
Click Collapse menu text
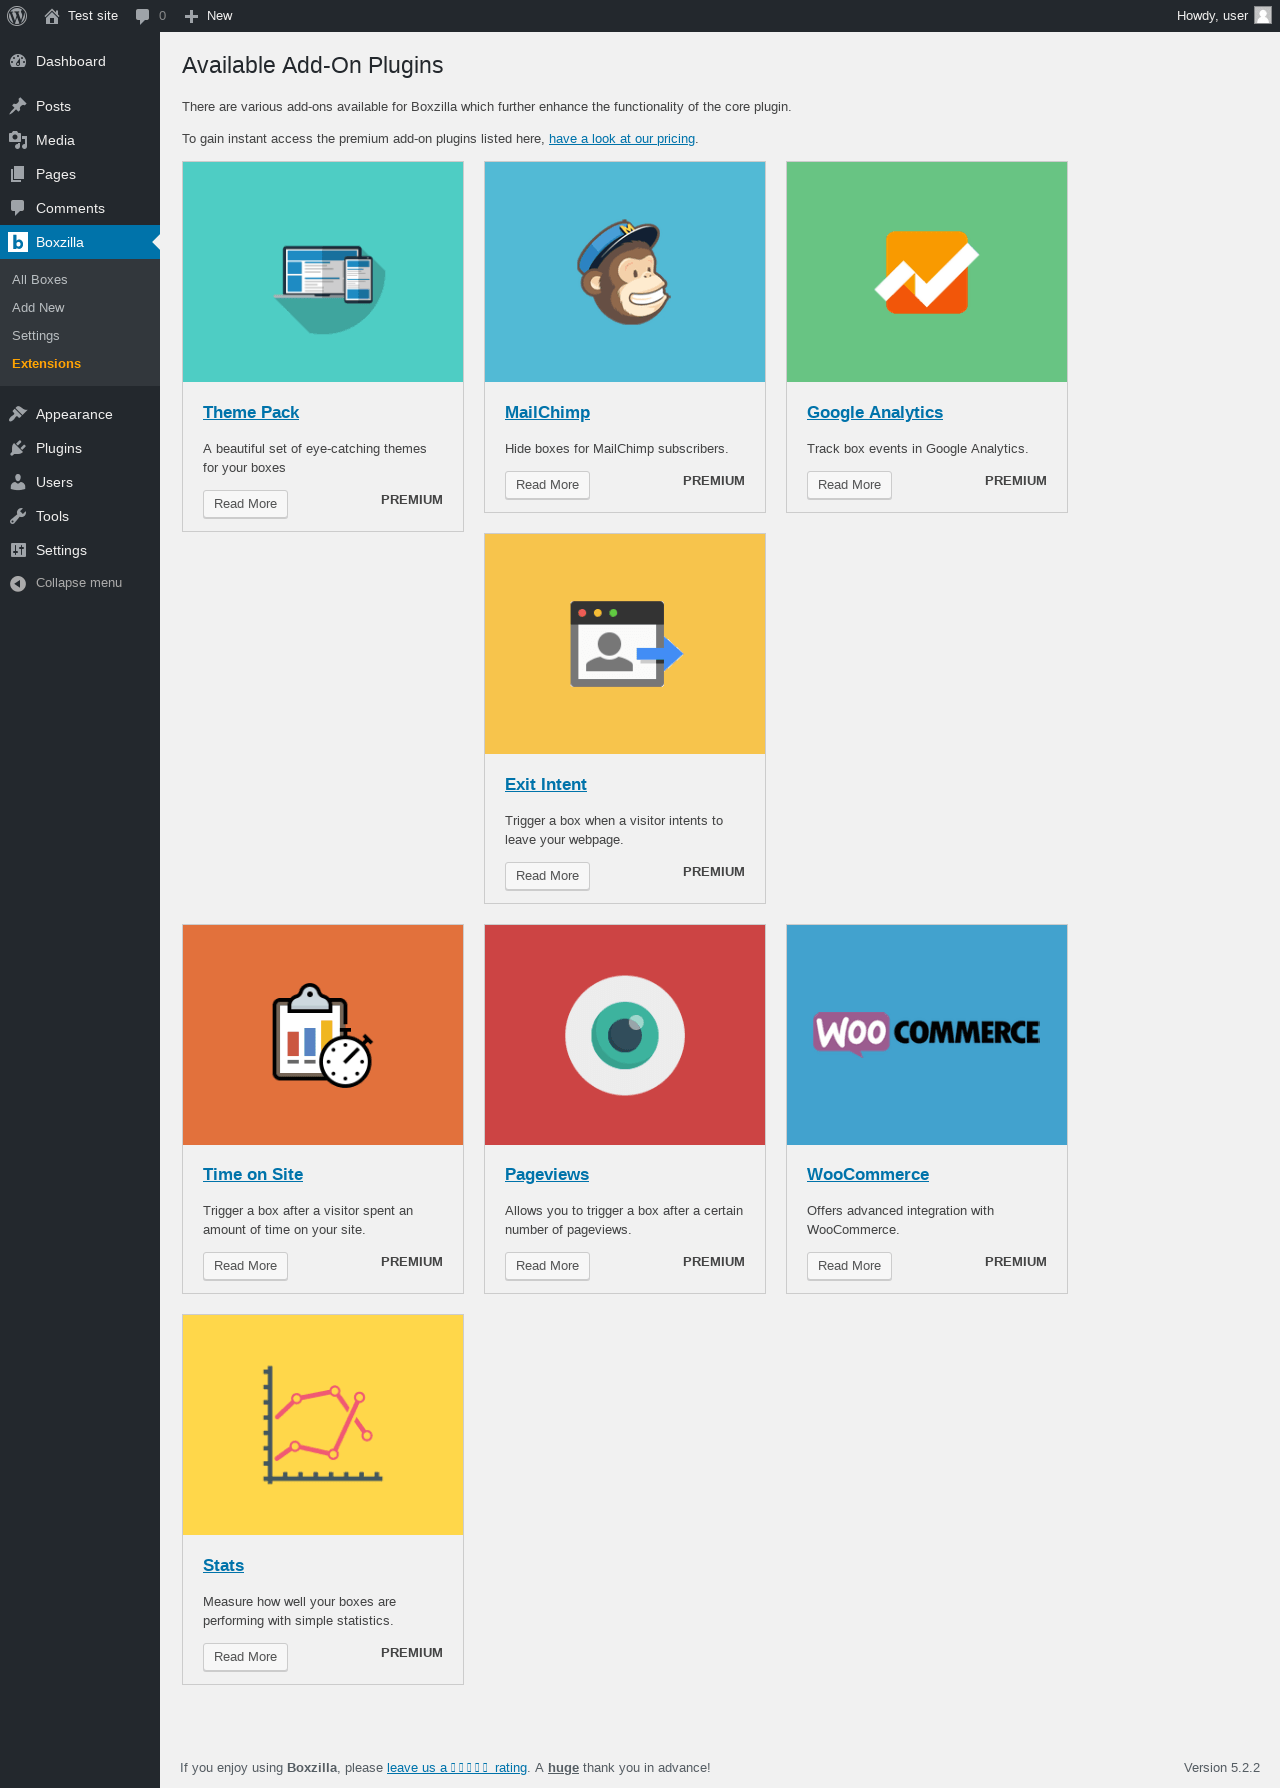(79, 583)
